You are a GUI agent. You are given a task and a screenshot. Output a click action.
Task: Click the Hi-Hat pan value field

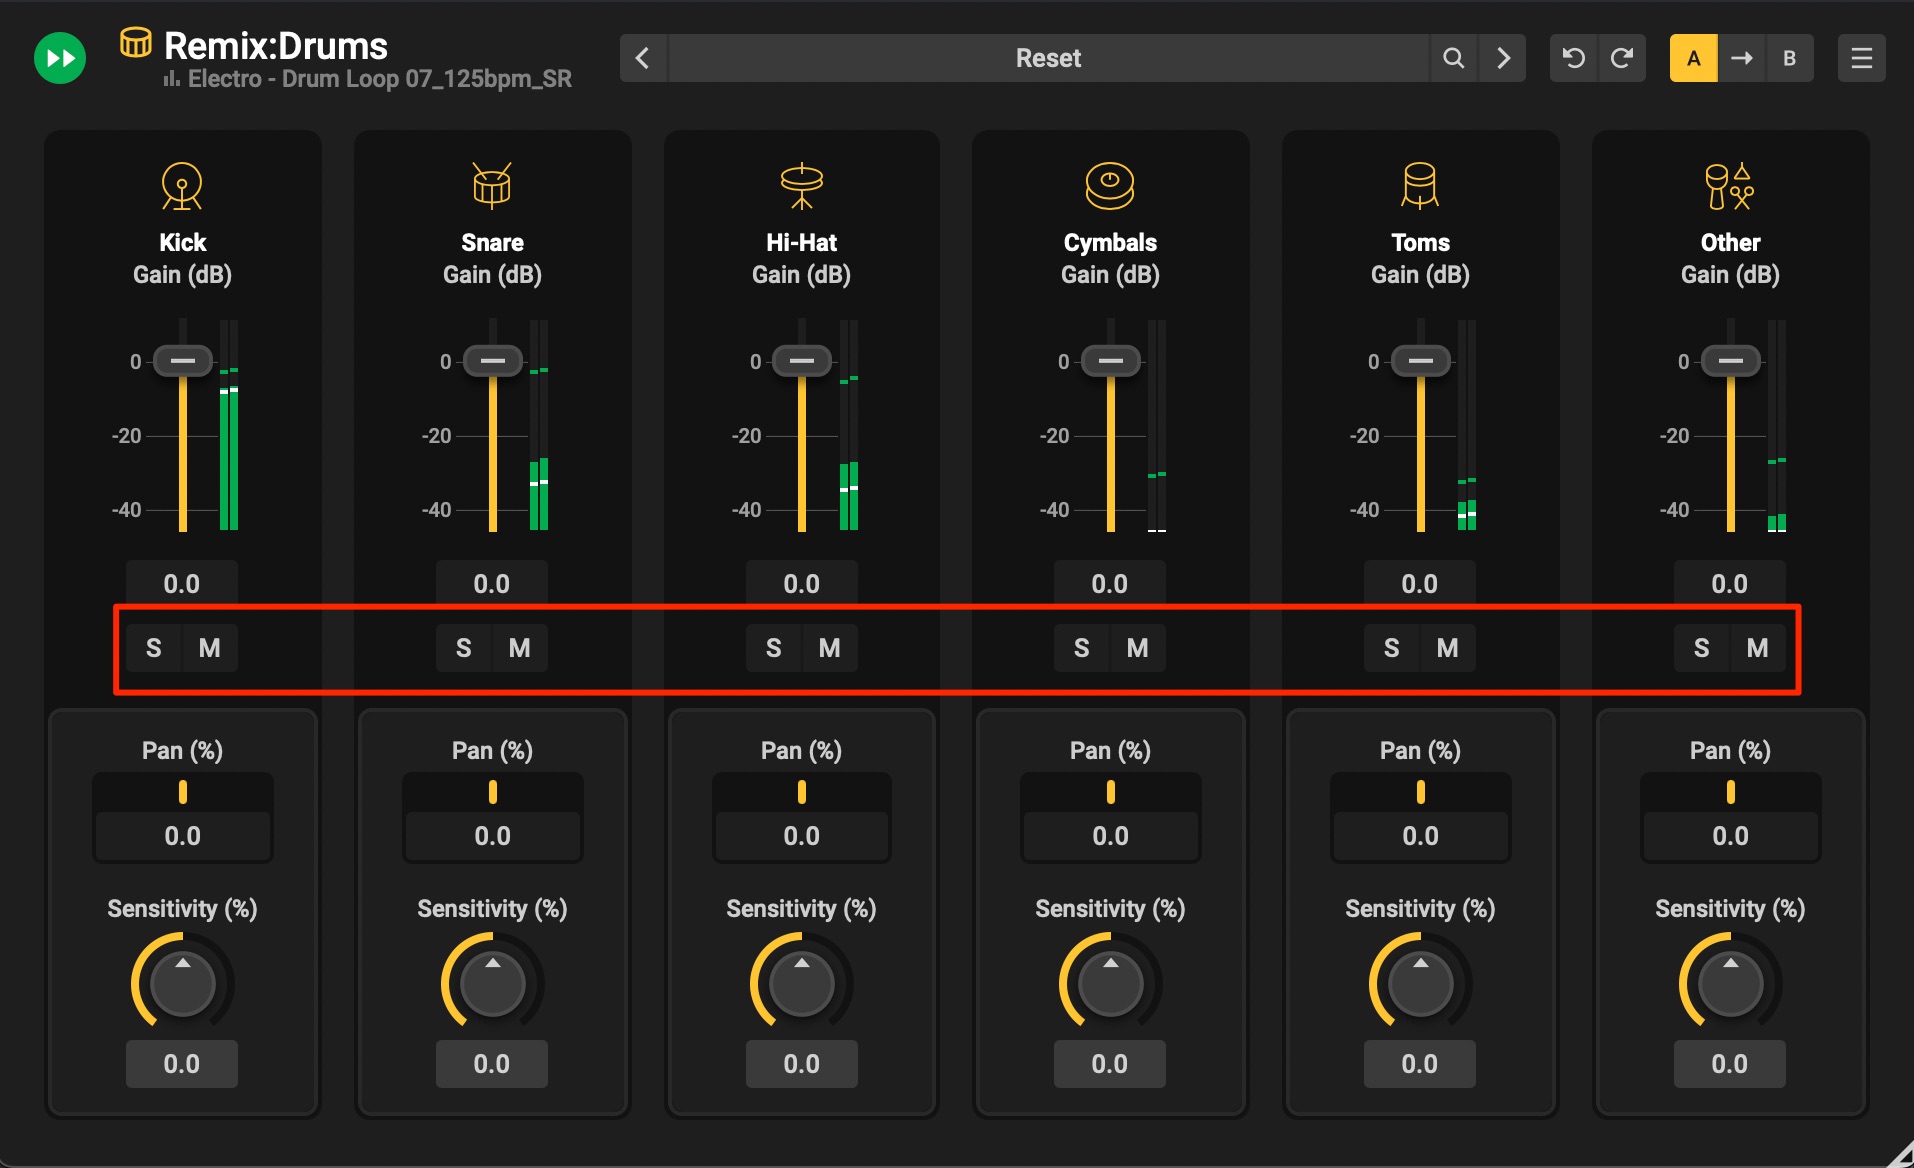802,836
